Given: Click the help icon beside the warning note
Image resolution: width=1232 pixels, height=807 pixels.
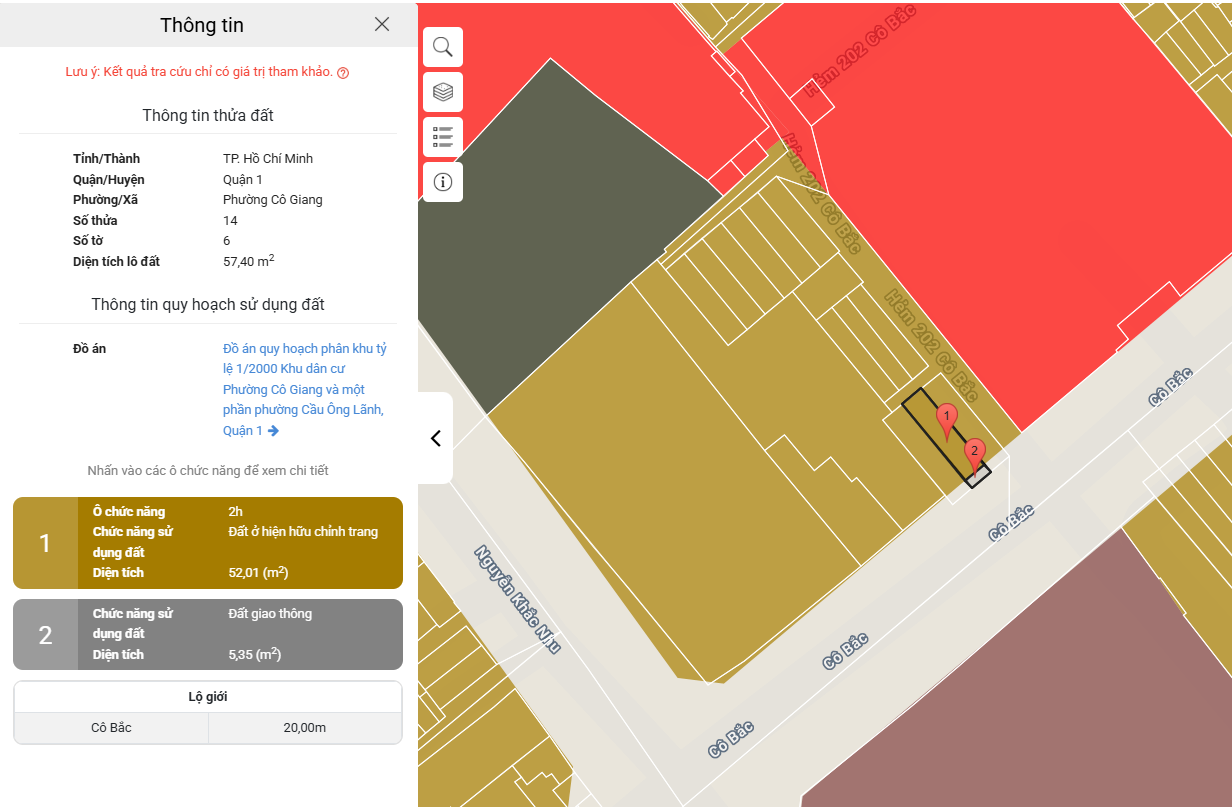Looking at the screenshot, I should click(x=343, y=73).
